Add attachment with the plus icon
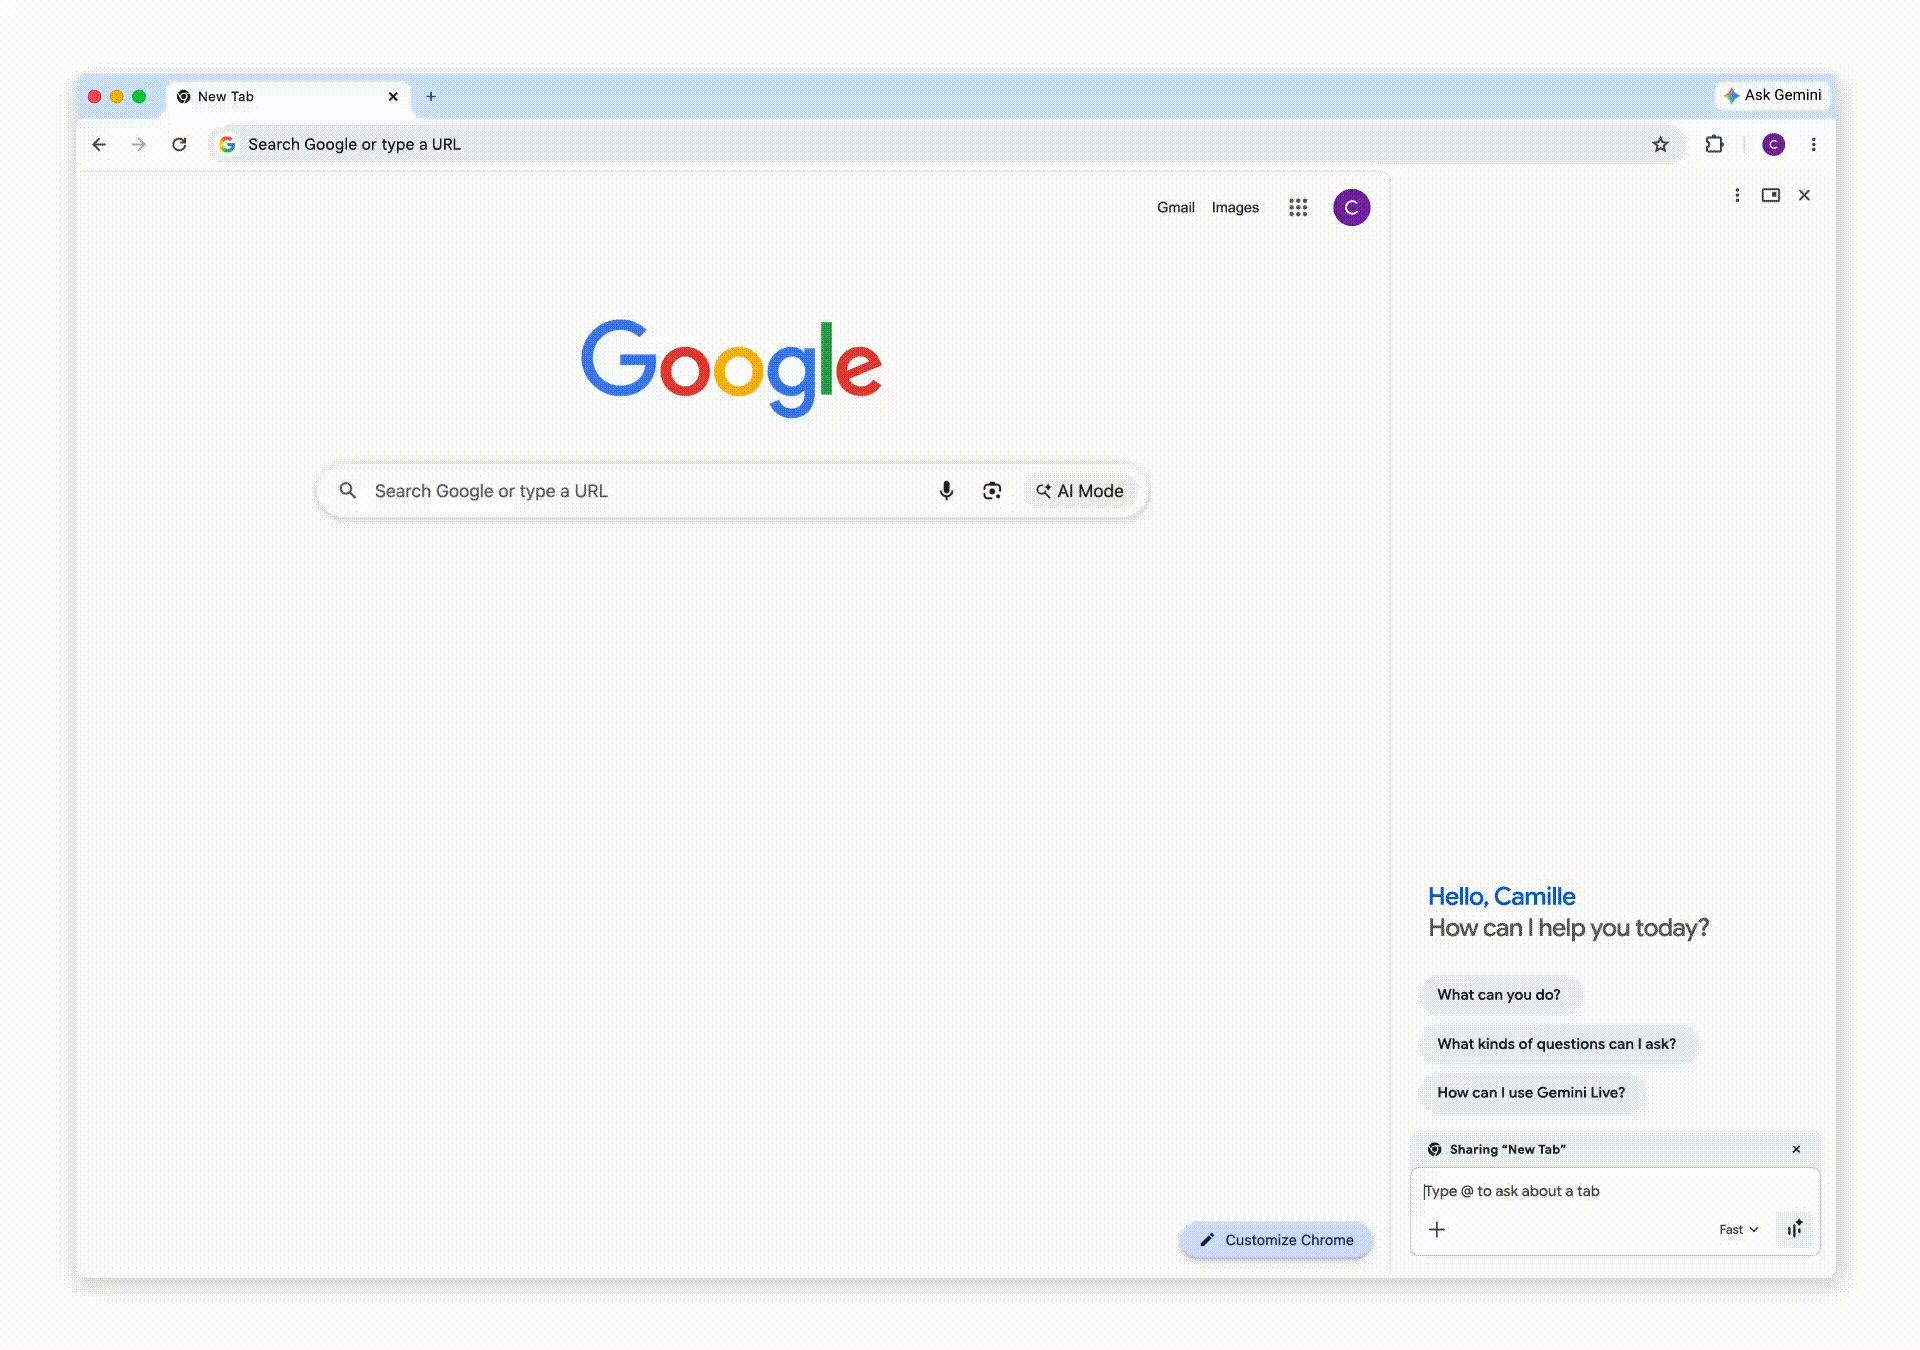 [x=1437, y=1229]
